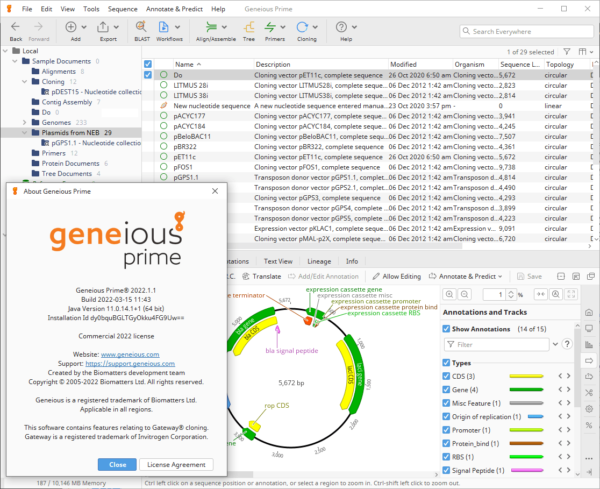This screenshot has height=489, width=600.
Task: Uncheck the Promoter (1) checkbox
Action: pos(446,430)
